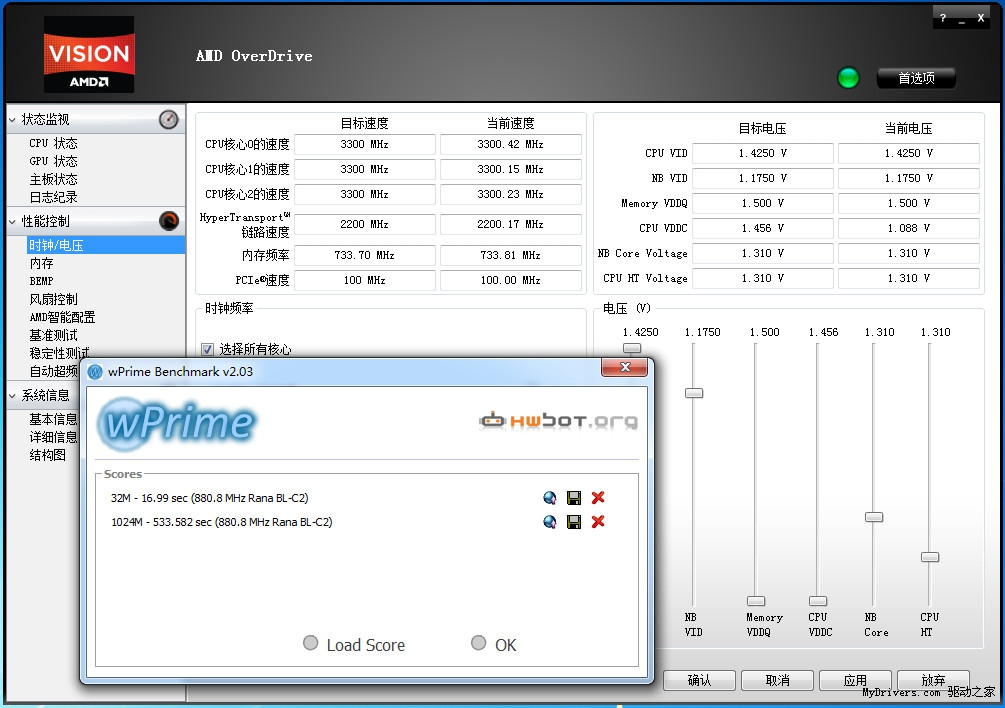Save the 32M score with floppy icon
This screenshot has width=1005, height=708.
click(574, 498)
